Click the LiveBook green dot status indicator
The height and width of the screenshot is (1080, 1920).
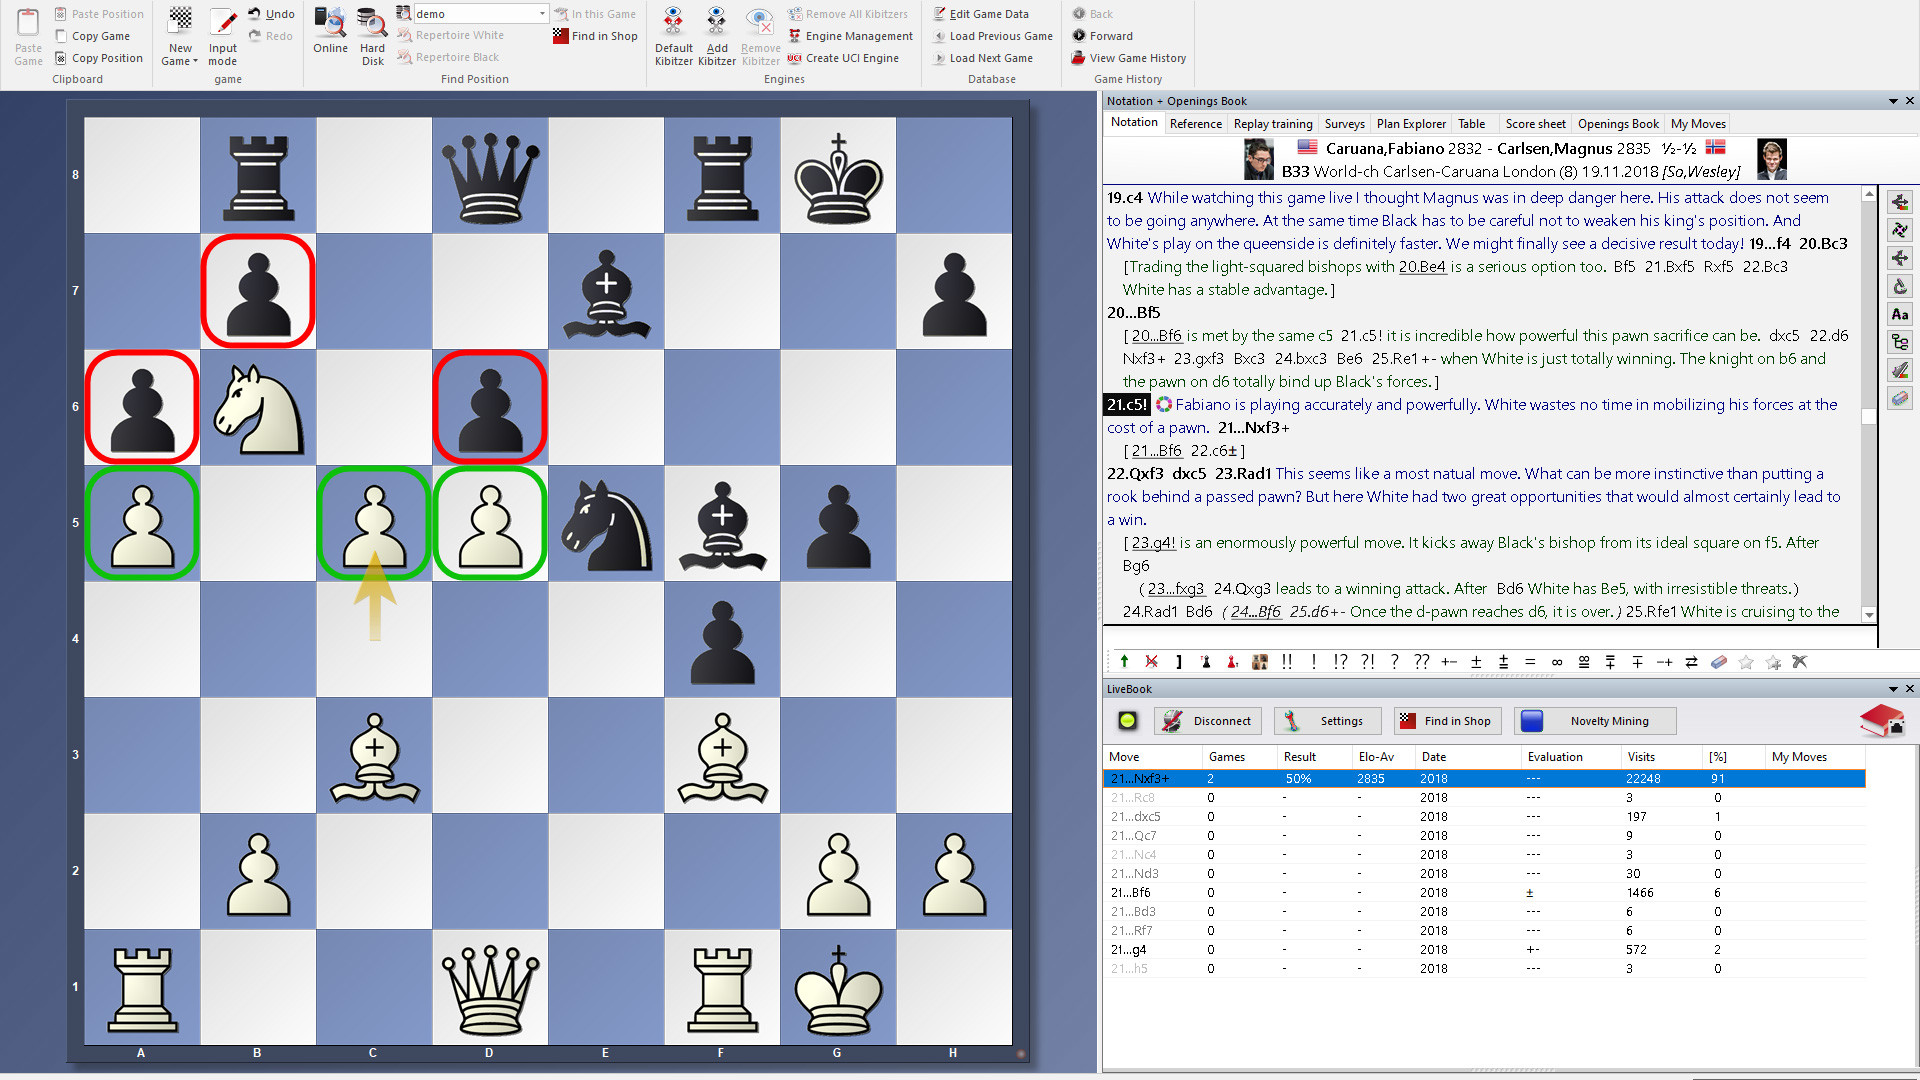pyautogui.click(x=1129, y=719)
